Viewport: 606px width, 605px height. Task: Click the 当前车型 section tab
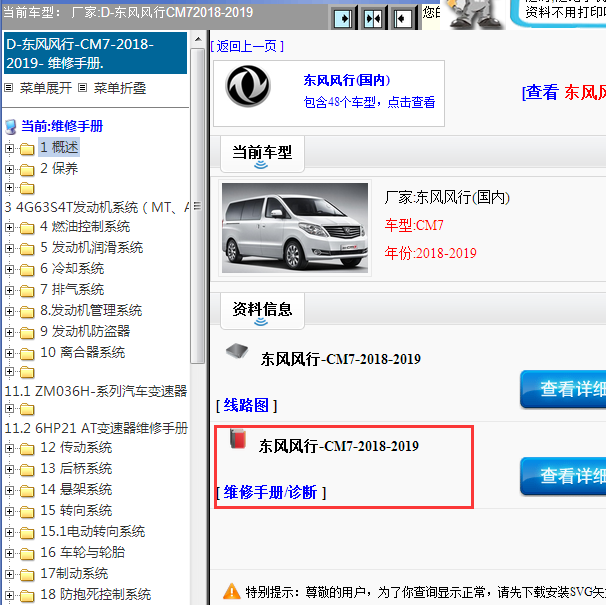pyautogui.click(x=262, y=154)
